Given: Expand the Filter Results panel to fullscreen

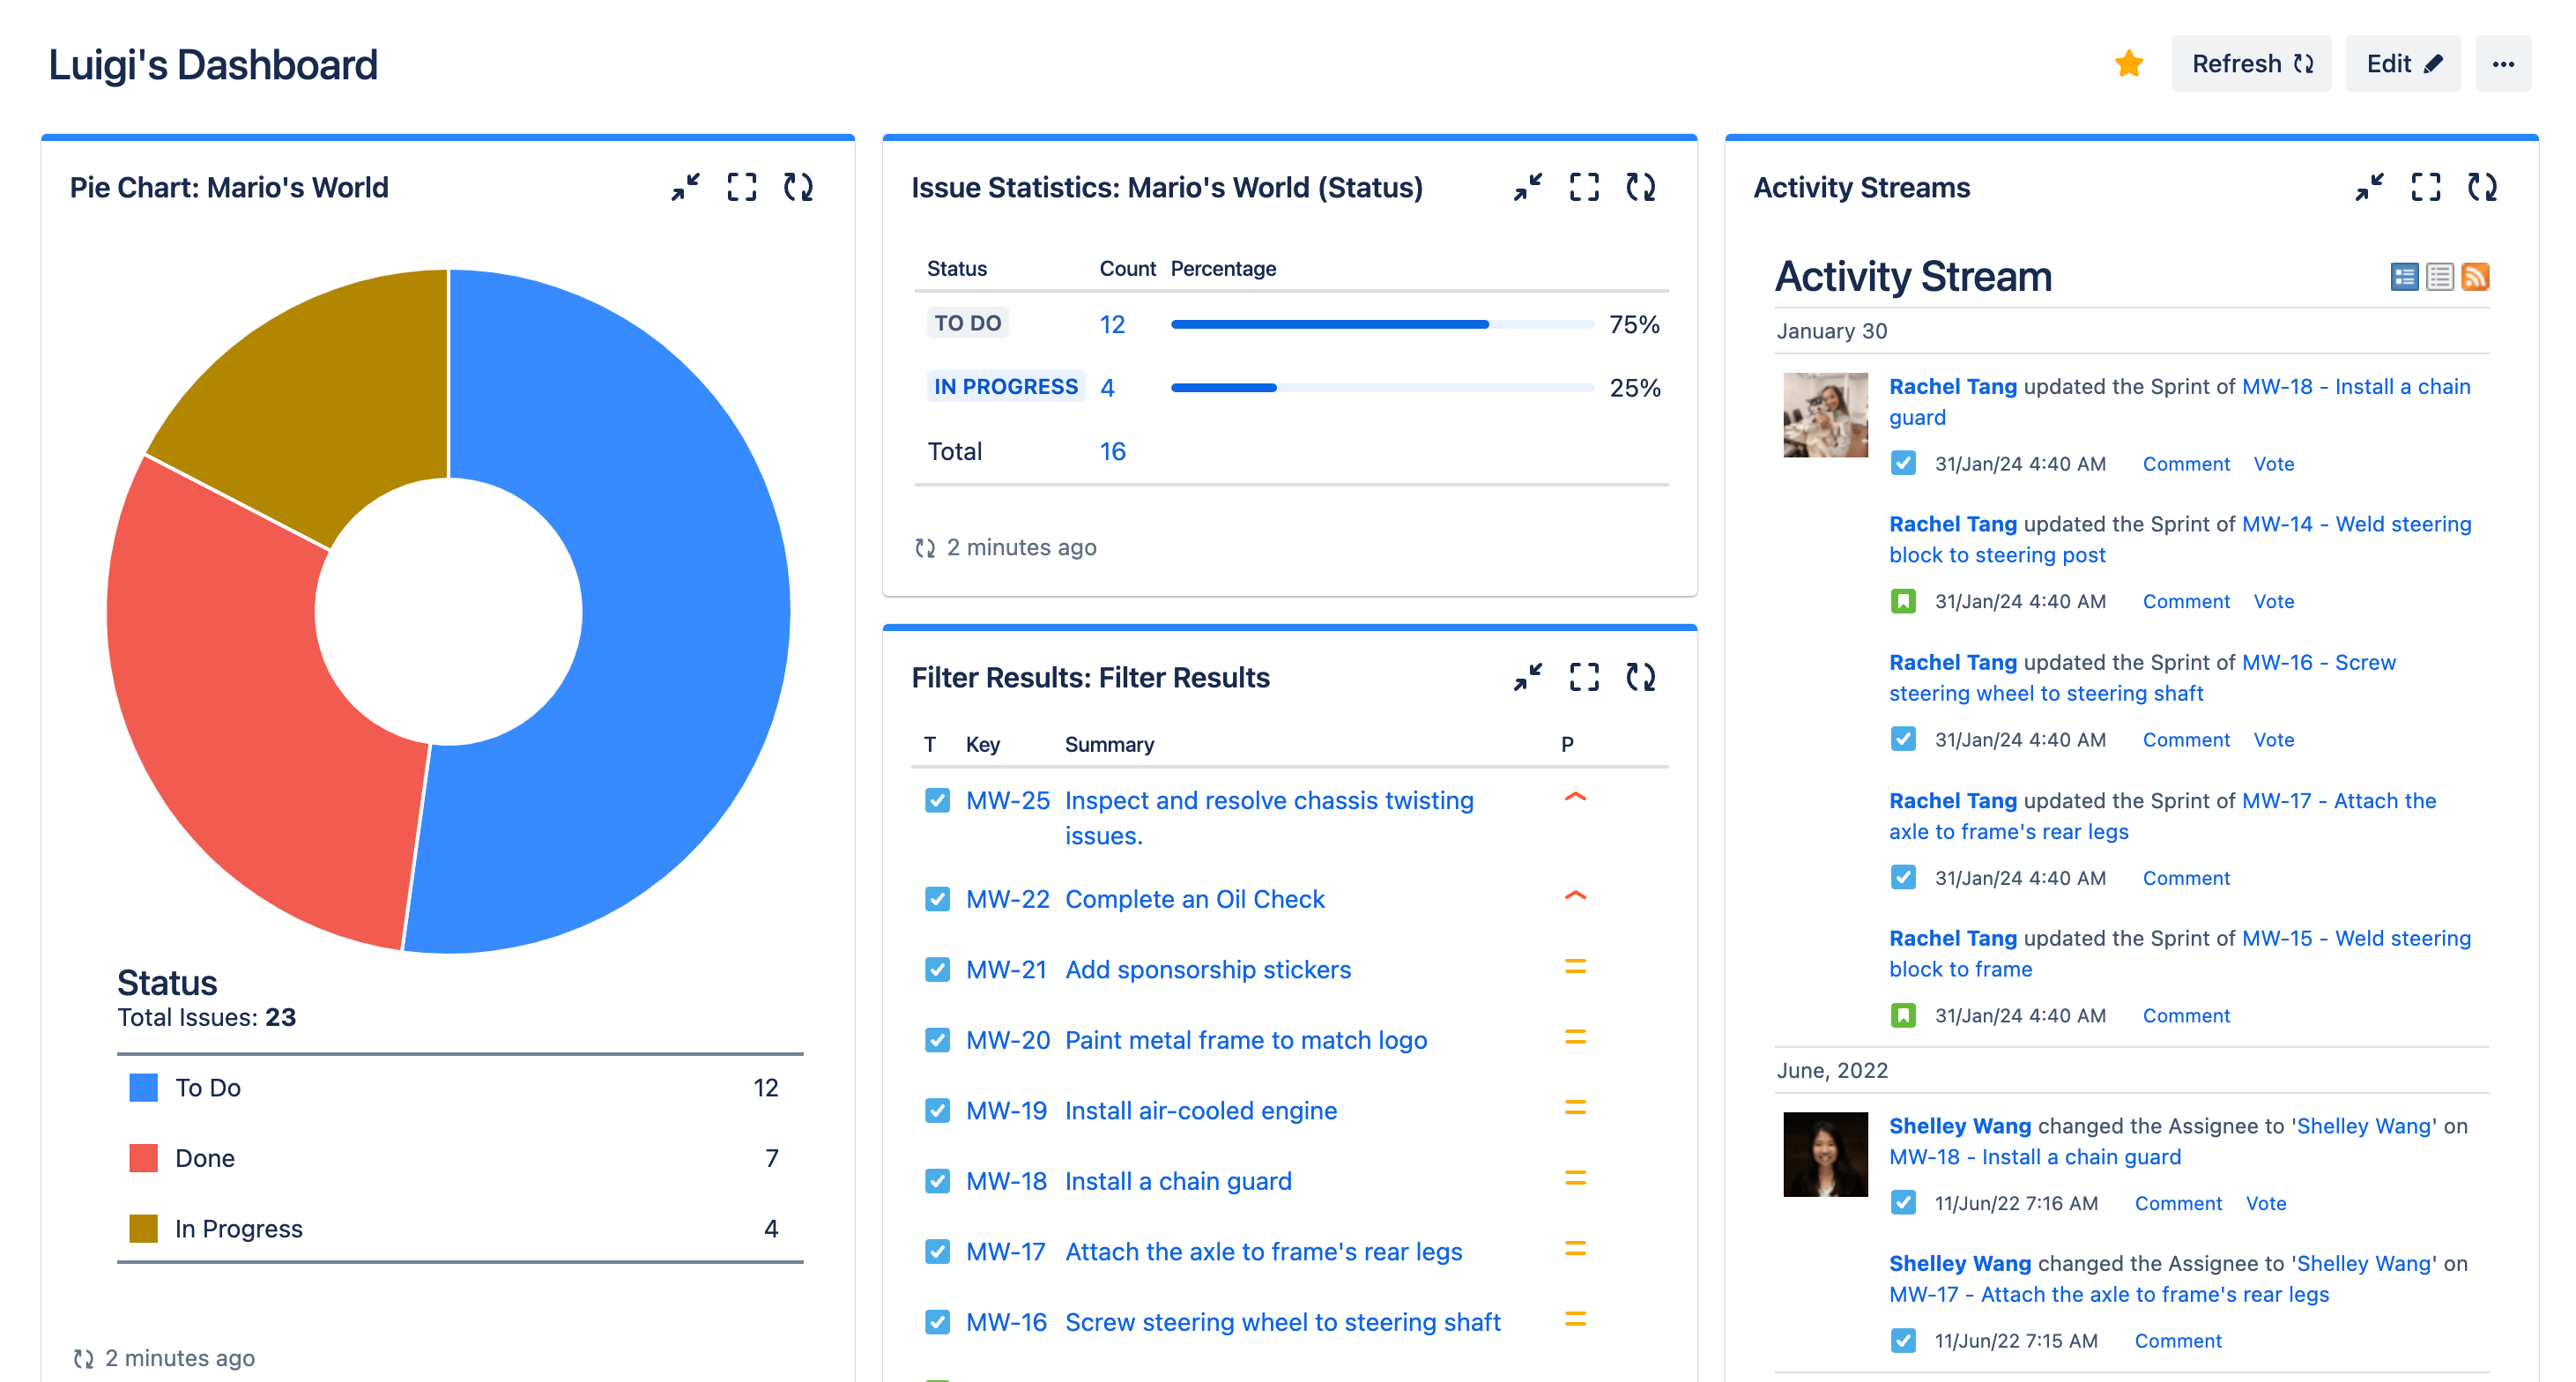Looking at the screenshot, I should tap(1583, 678).
